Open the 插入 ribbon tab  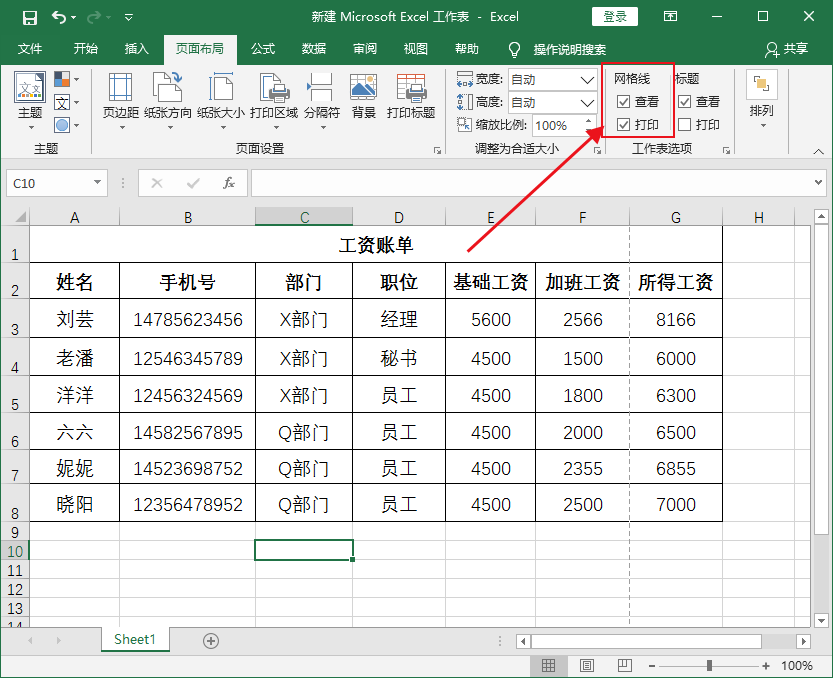tap(135, 47)
